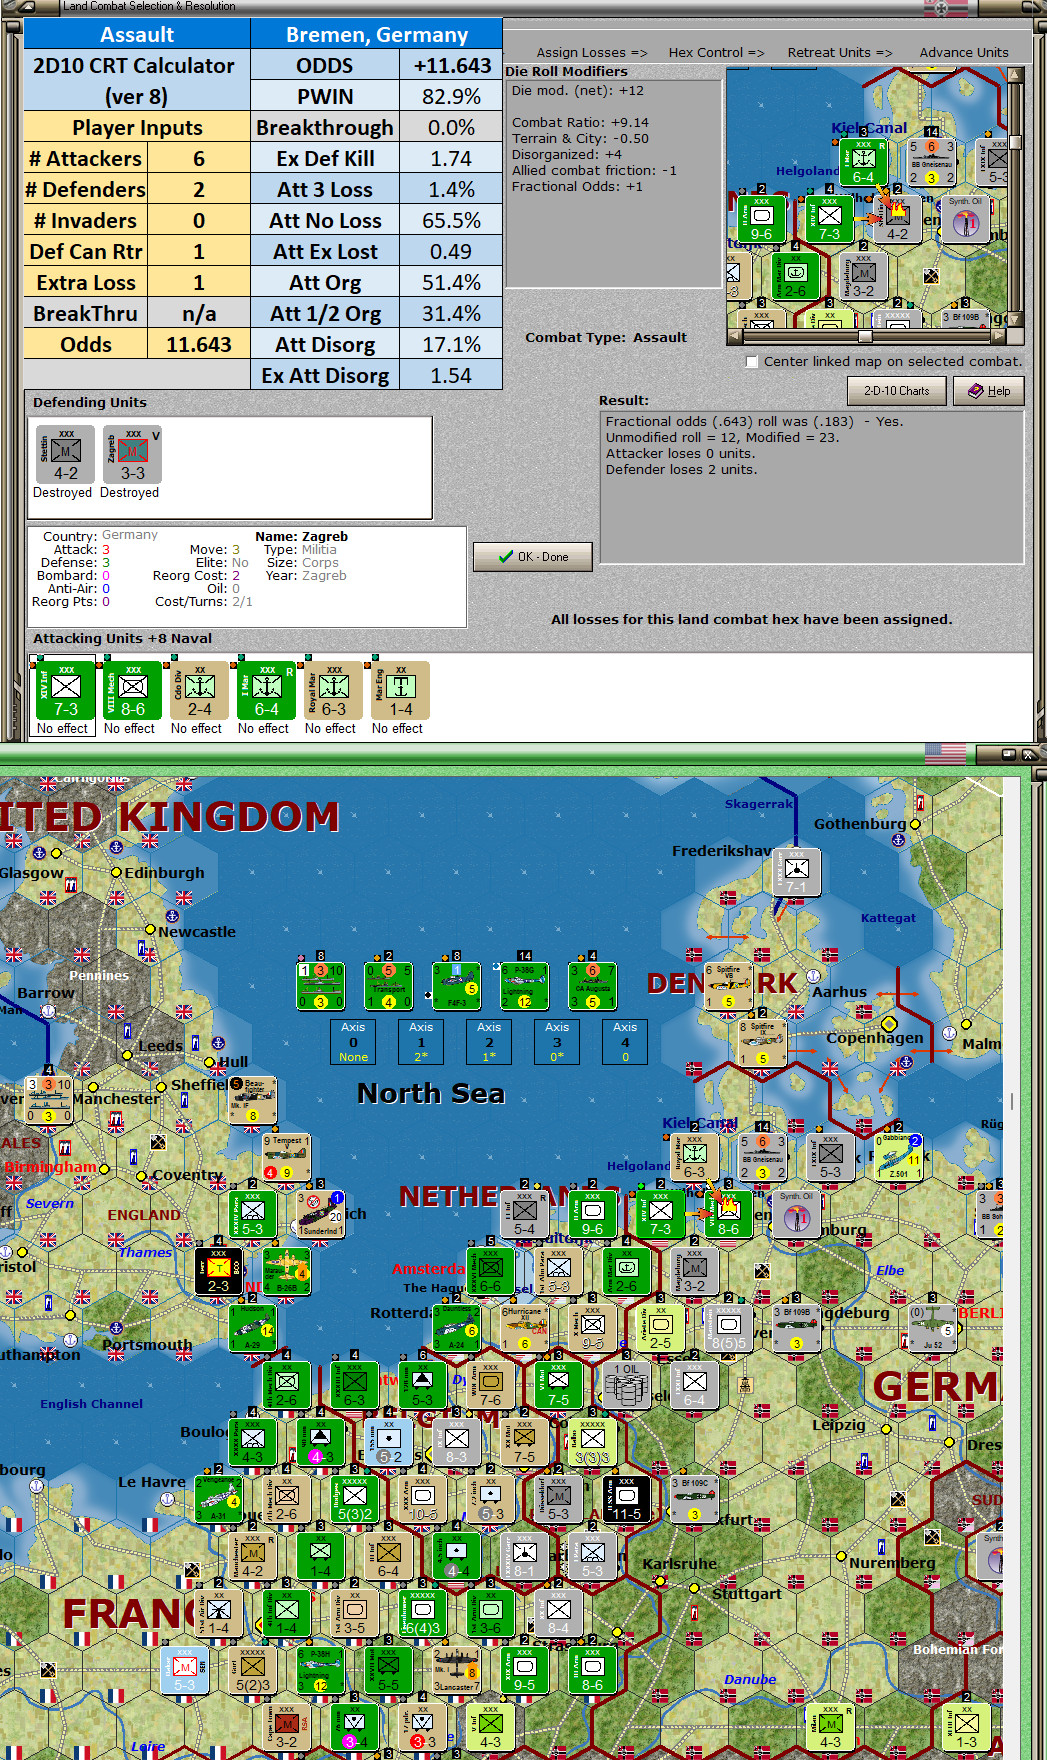1047x1760 pixels.
Task: Click the black 2-3 unit near the Thames
Action: 218,1271
